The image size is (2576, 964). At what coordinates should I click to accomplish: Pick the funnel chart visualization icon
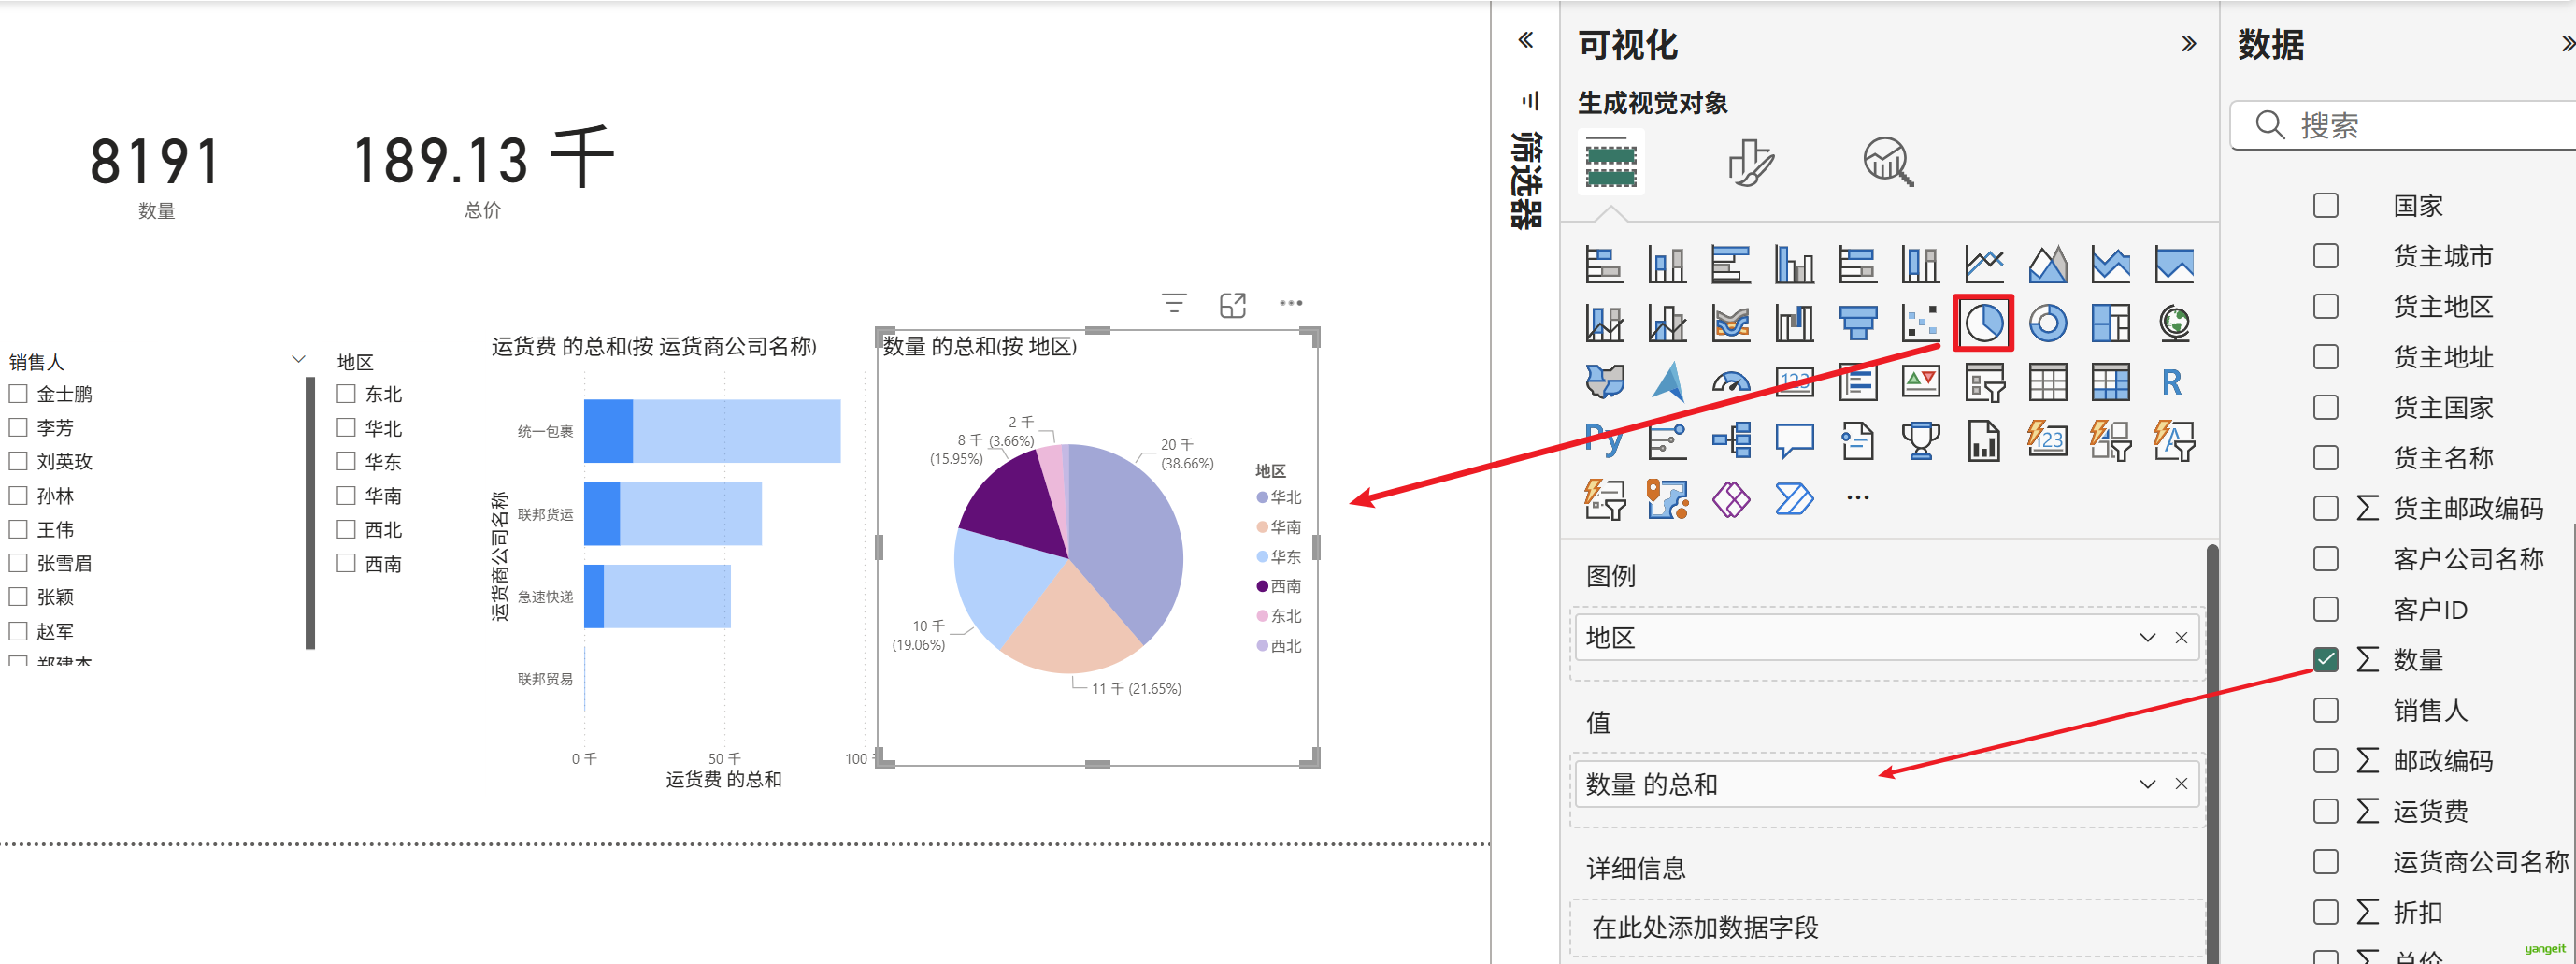tap(1857, 323)
